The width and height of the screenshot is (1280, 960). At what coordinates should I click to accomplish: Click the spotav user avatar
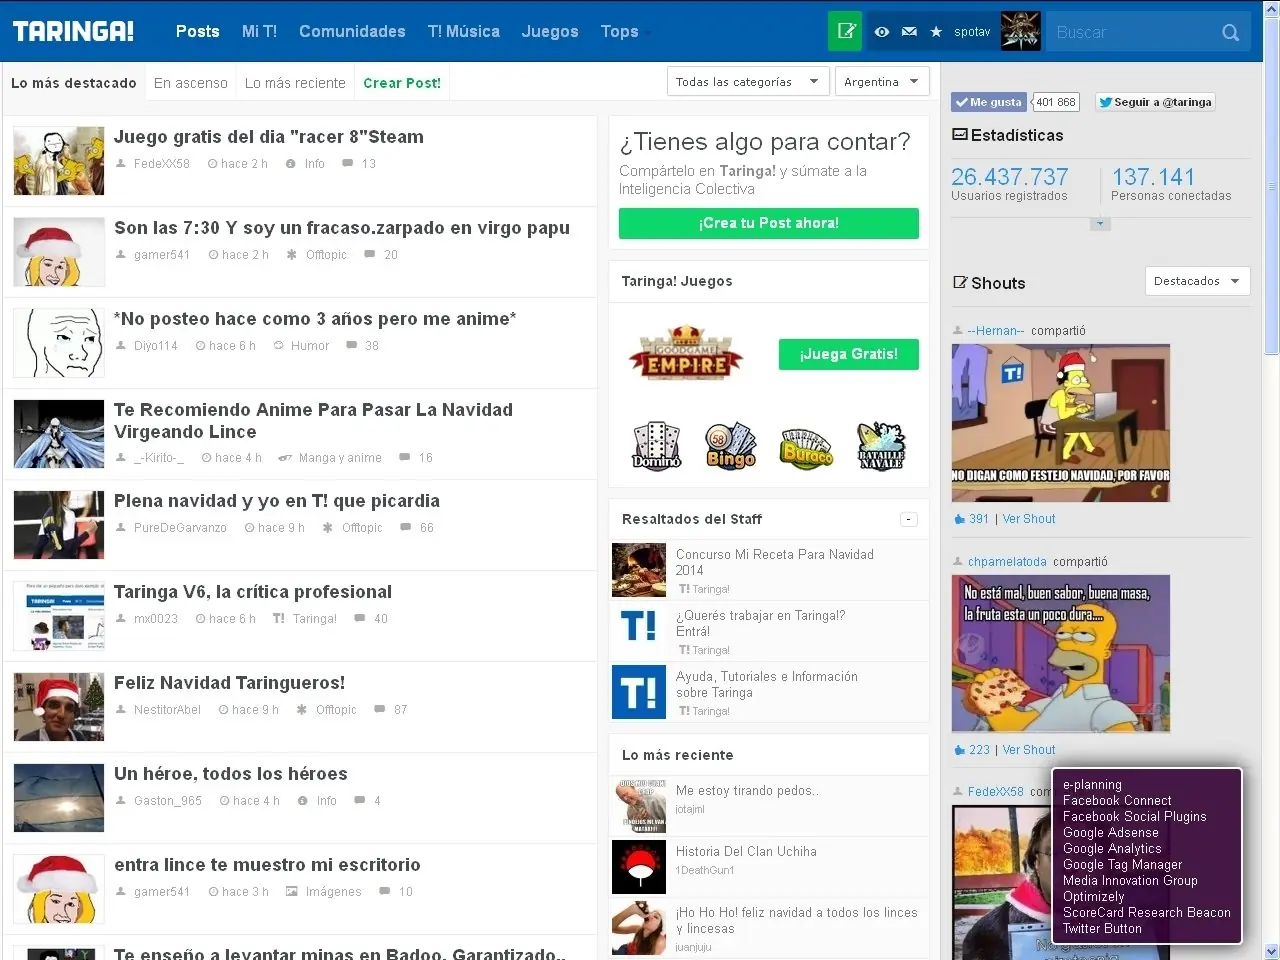pos(1021,31)
